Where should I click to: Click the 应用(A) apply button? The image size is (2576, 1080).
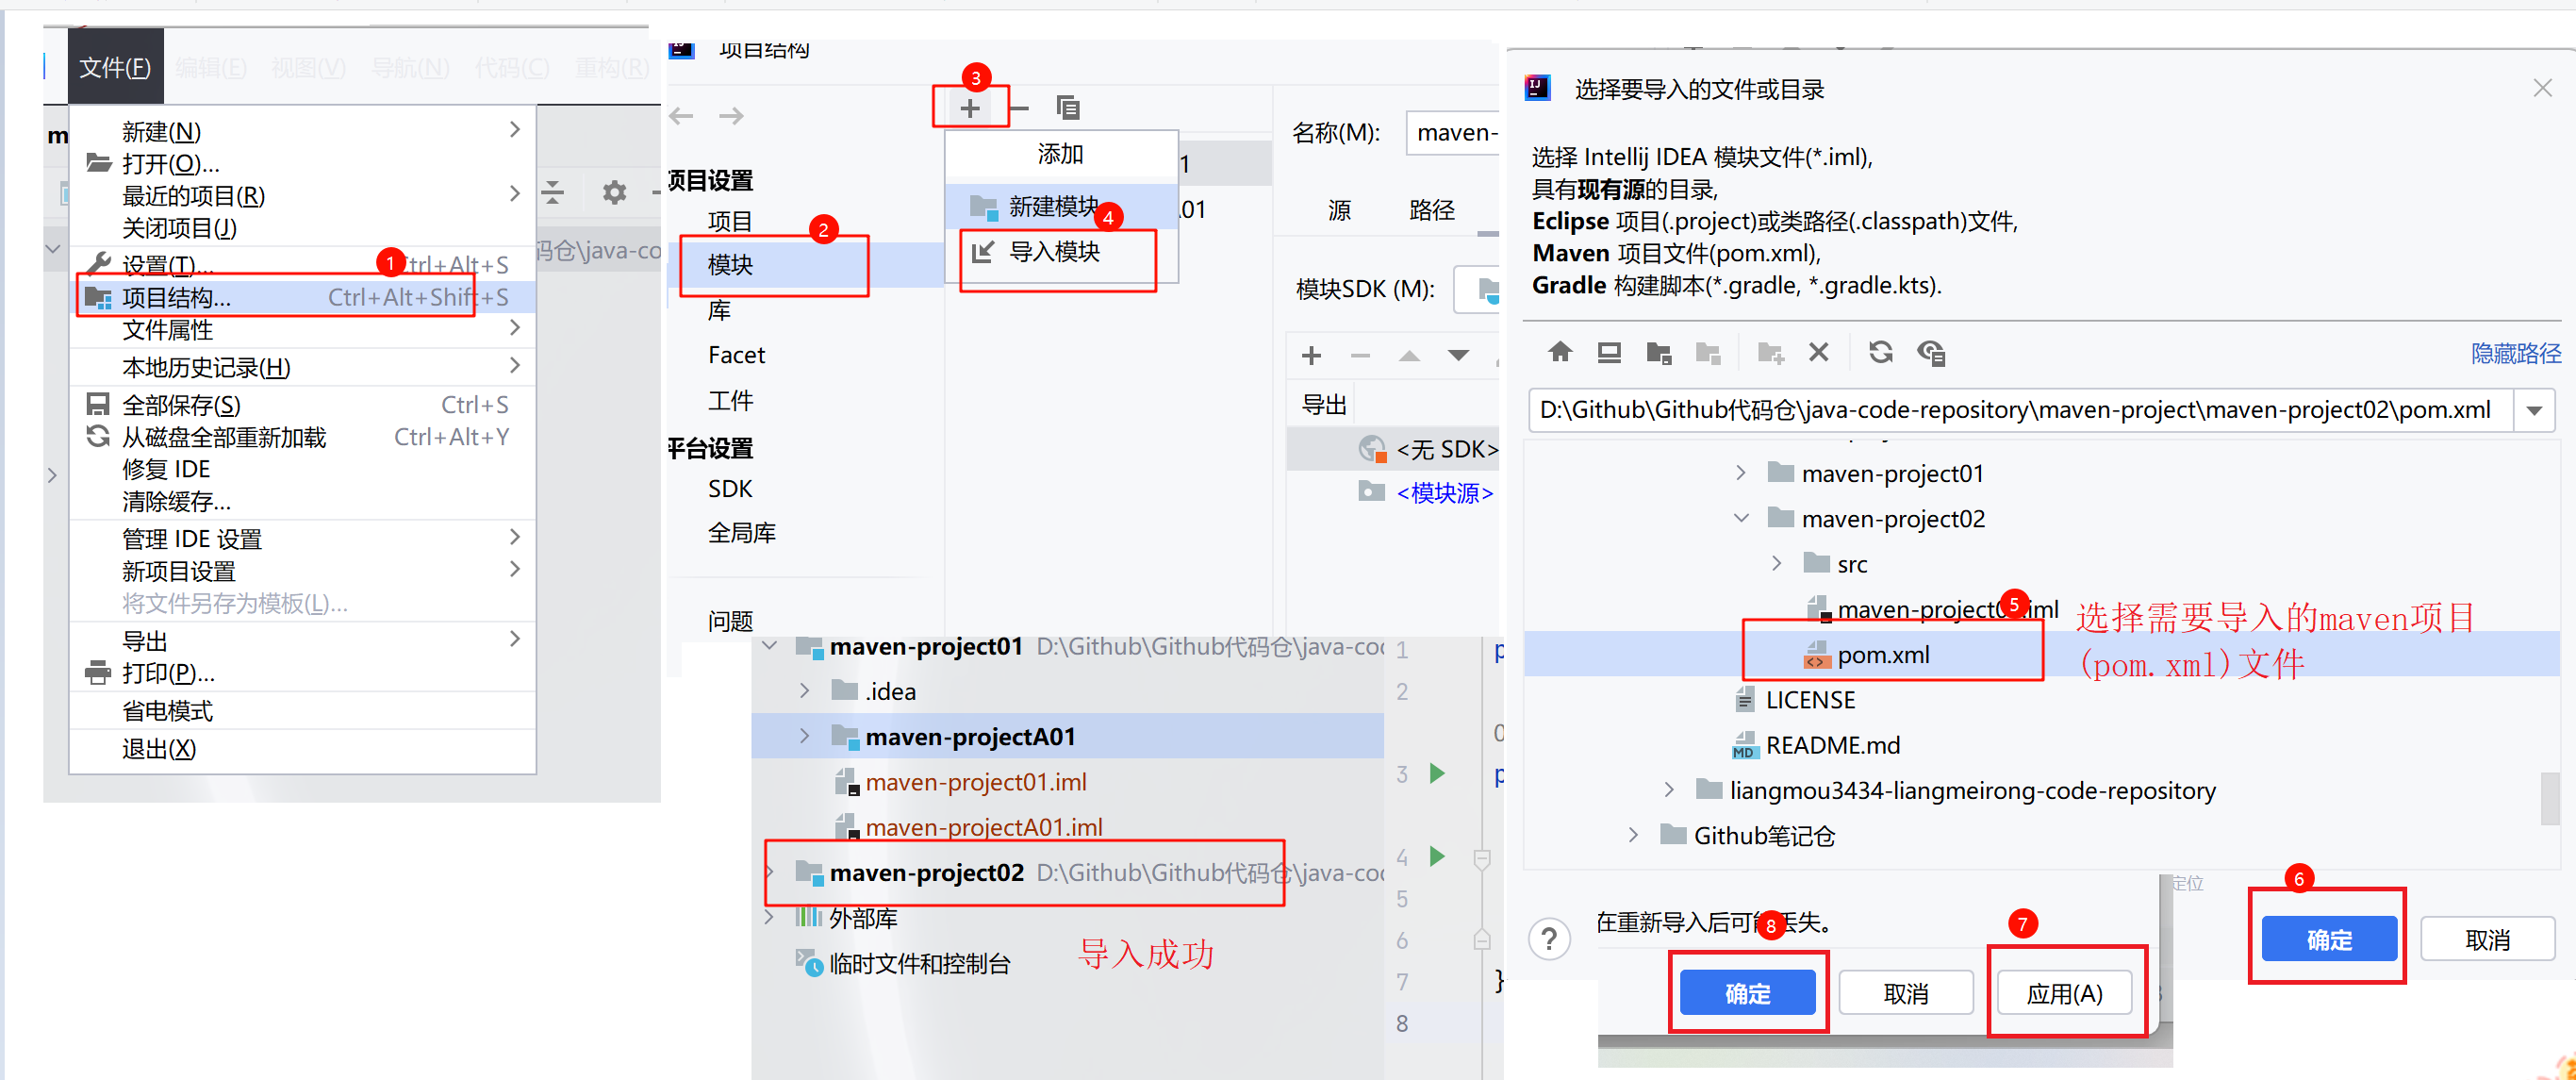2065,992
